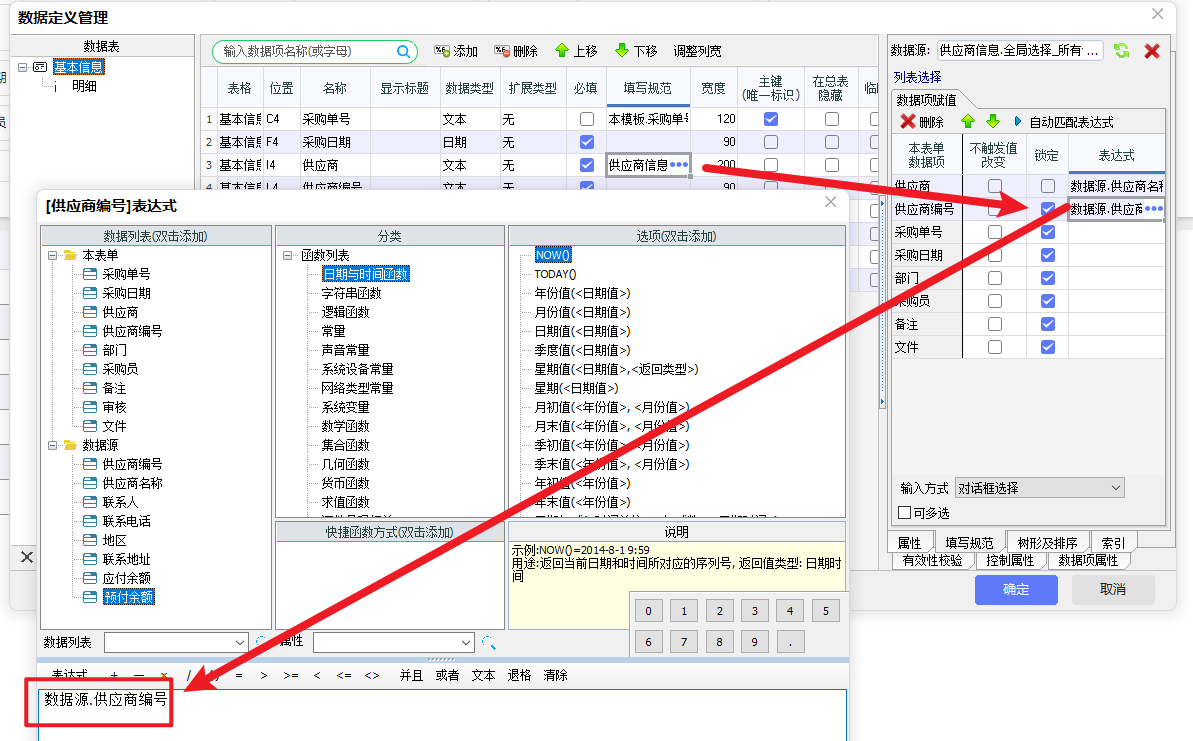Switch to the 数据项属性 tab

pyautogui.click(x=1088, y=561)
